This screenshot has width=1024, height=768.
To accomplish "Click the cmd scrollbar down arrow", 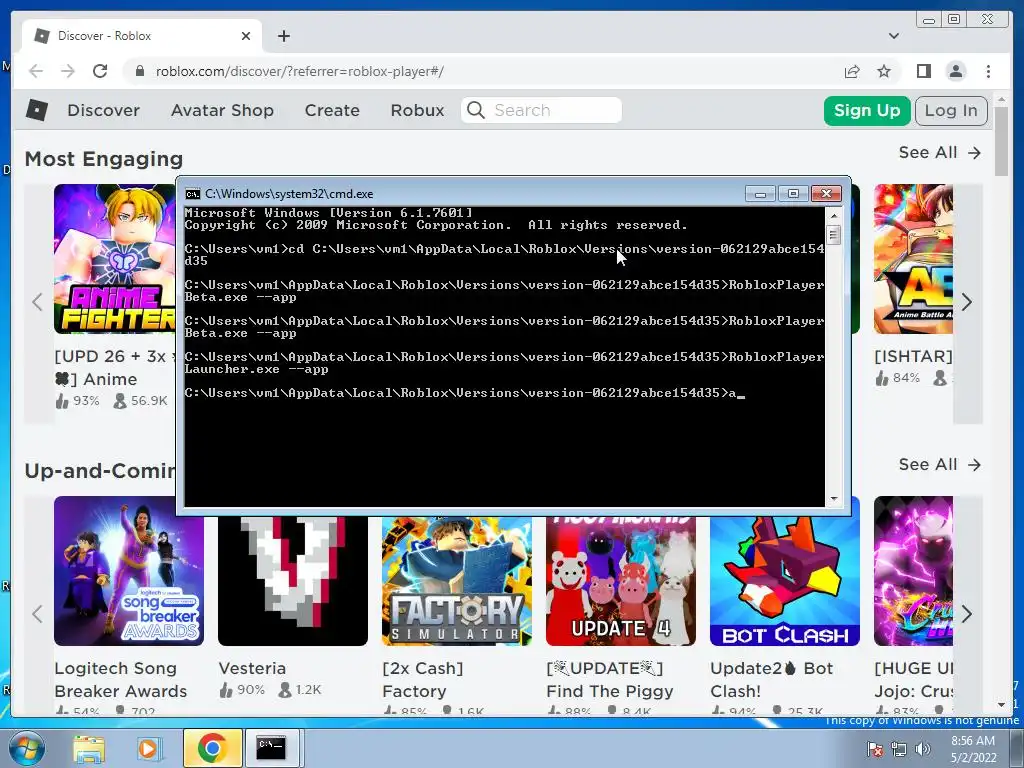I will 833,499.
